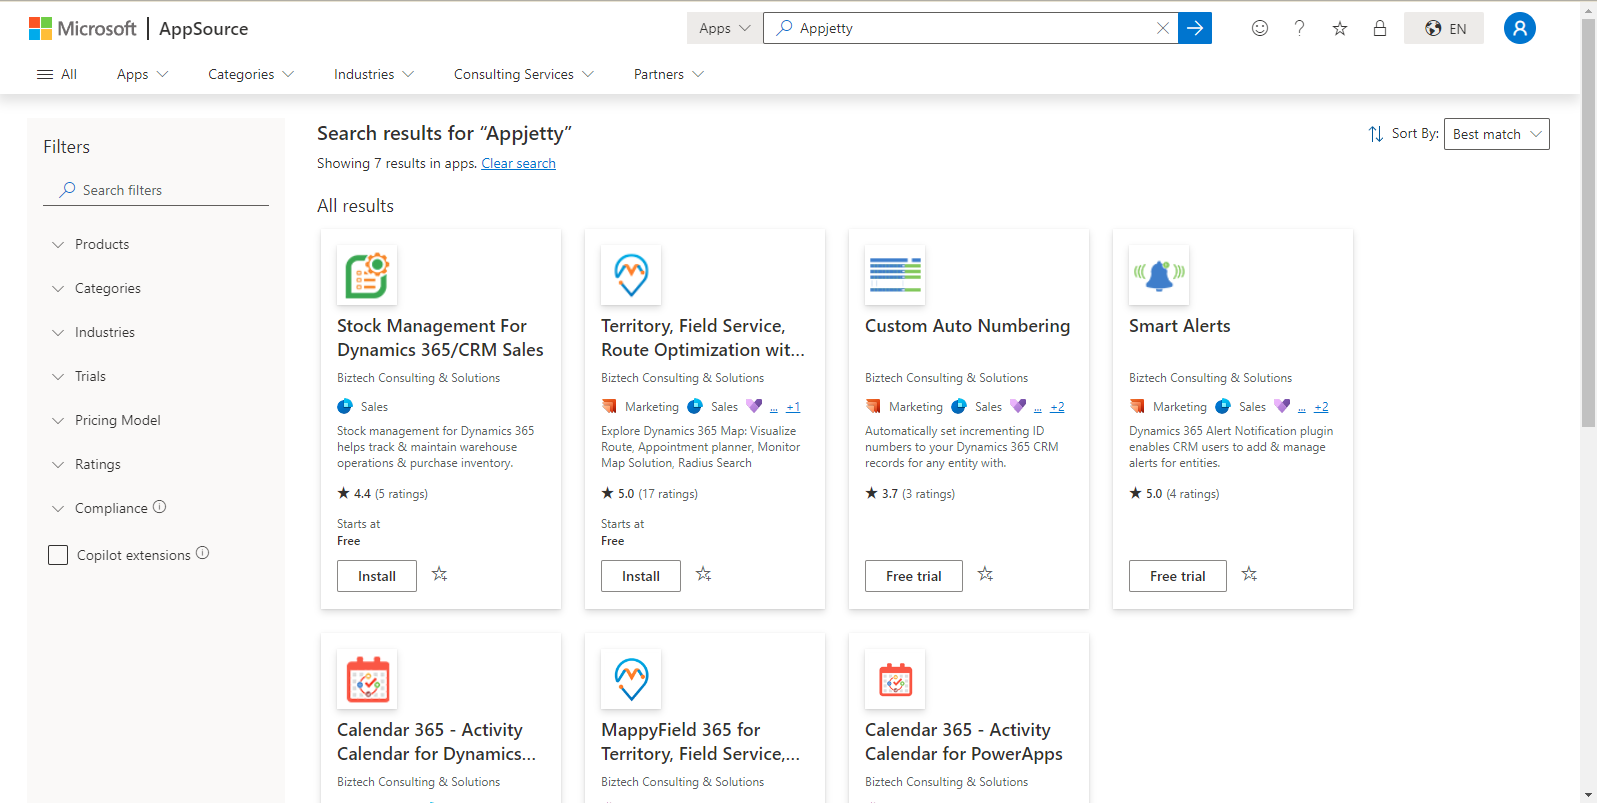
Task: Open the Apps search scope dropdown
Action: [724, 28]
